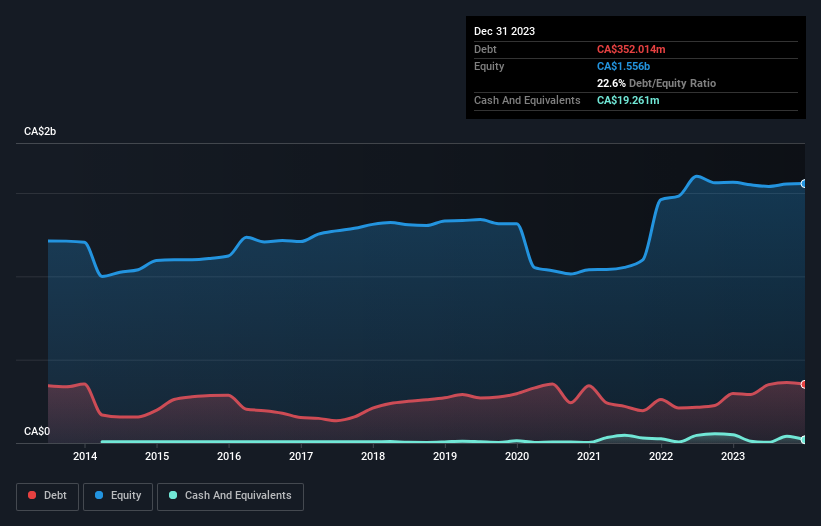The height and width of the screenshot is (526, 821).
Task: Toggle Cash And Equivalents legend button
Action: tap(230, 496)
